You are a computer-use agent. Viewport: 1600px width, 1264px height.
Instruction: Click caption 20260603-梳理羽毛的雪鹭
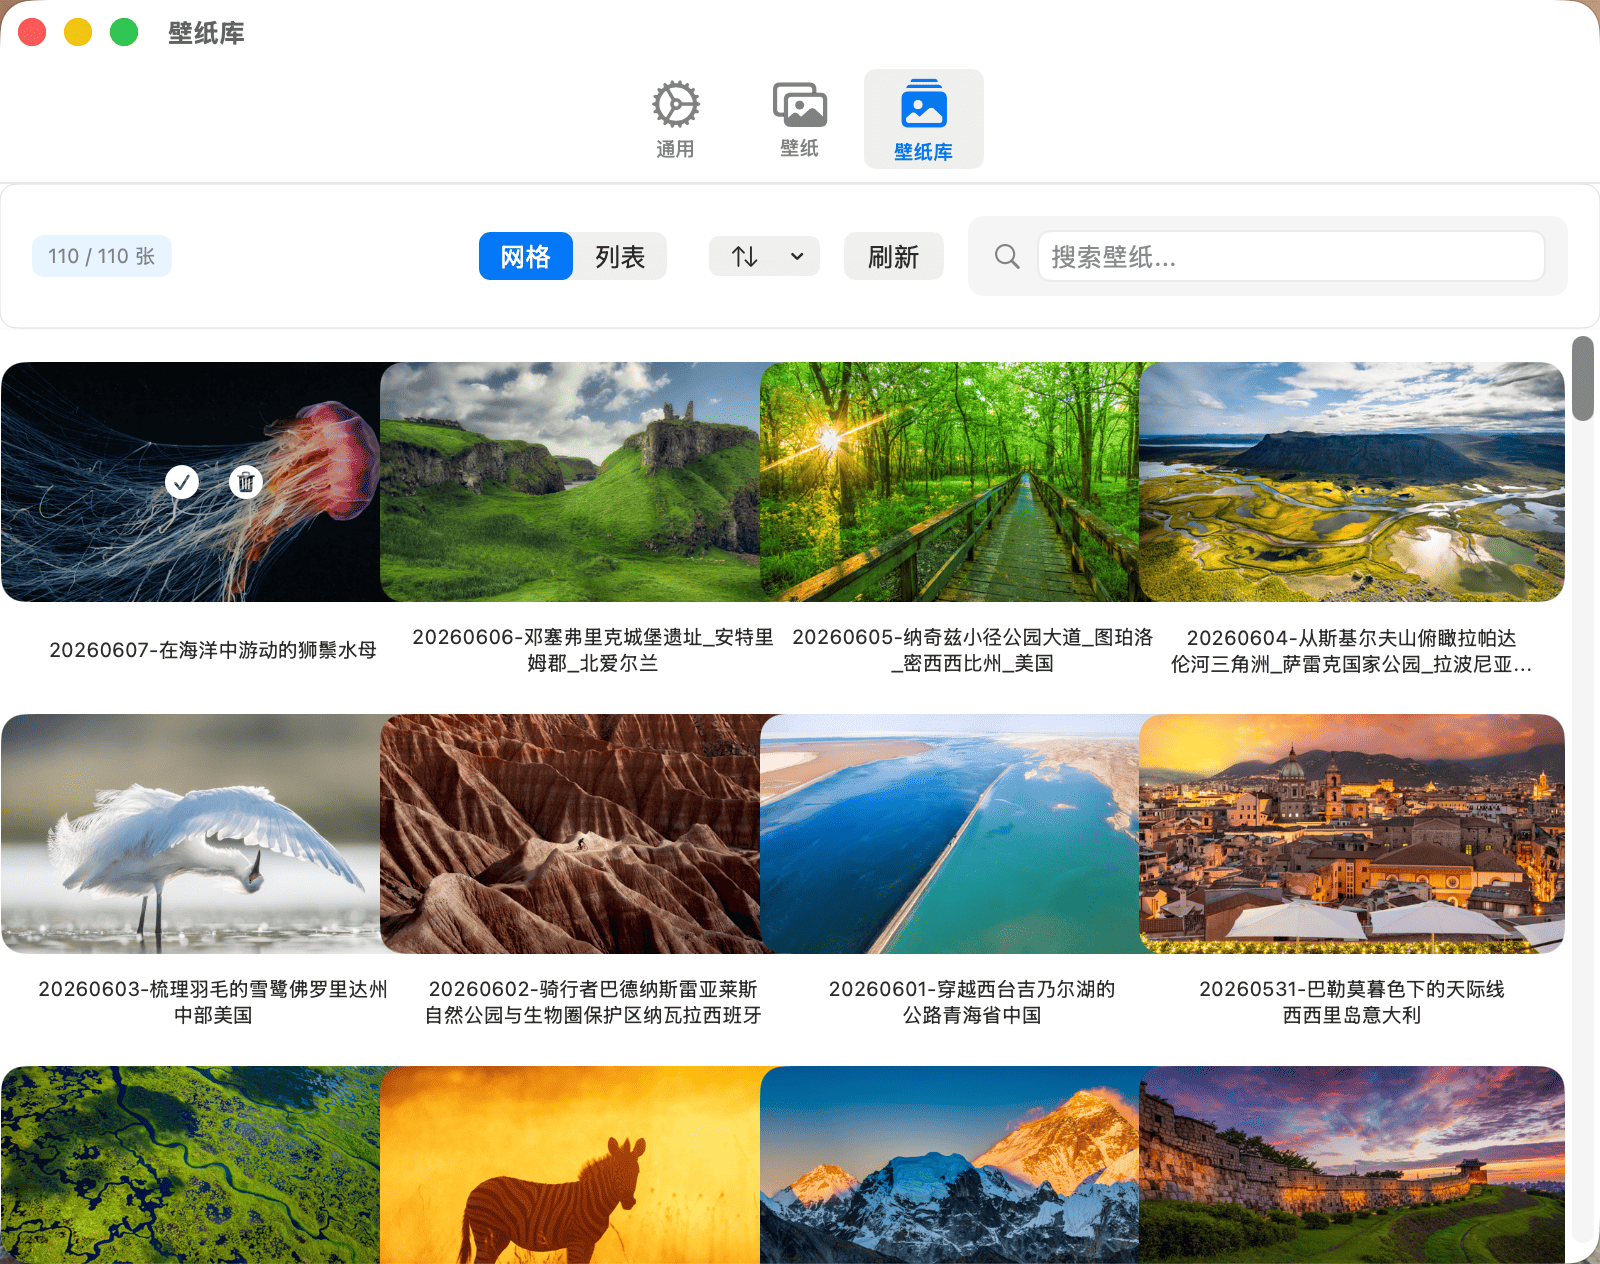213,1002
